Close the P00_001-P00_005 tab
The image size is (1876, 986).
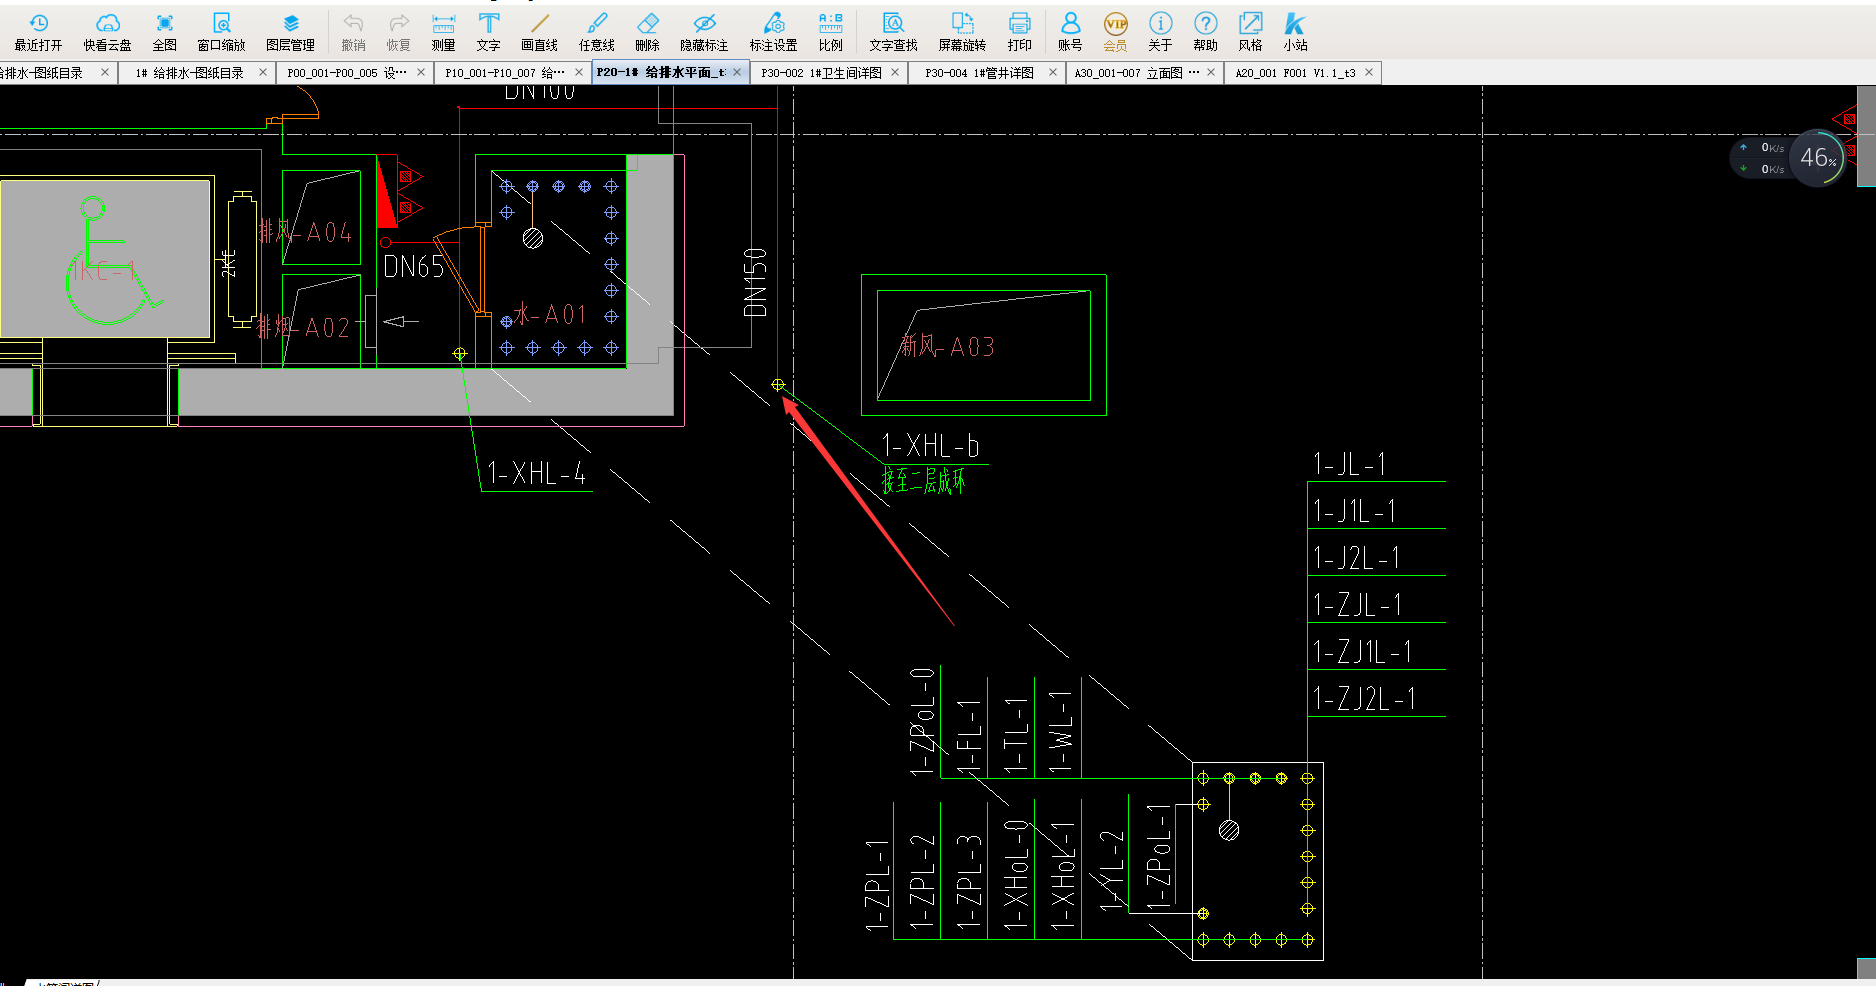(421, 72)
